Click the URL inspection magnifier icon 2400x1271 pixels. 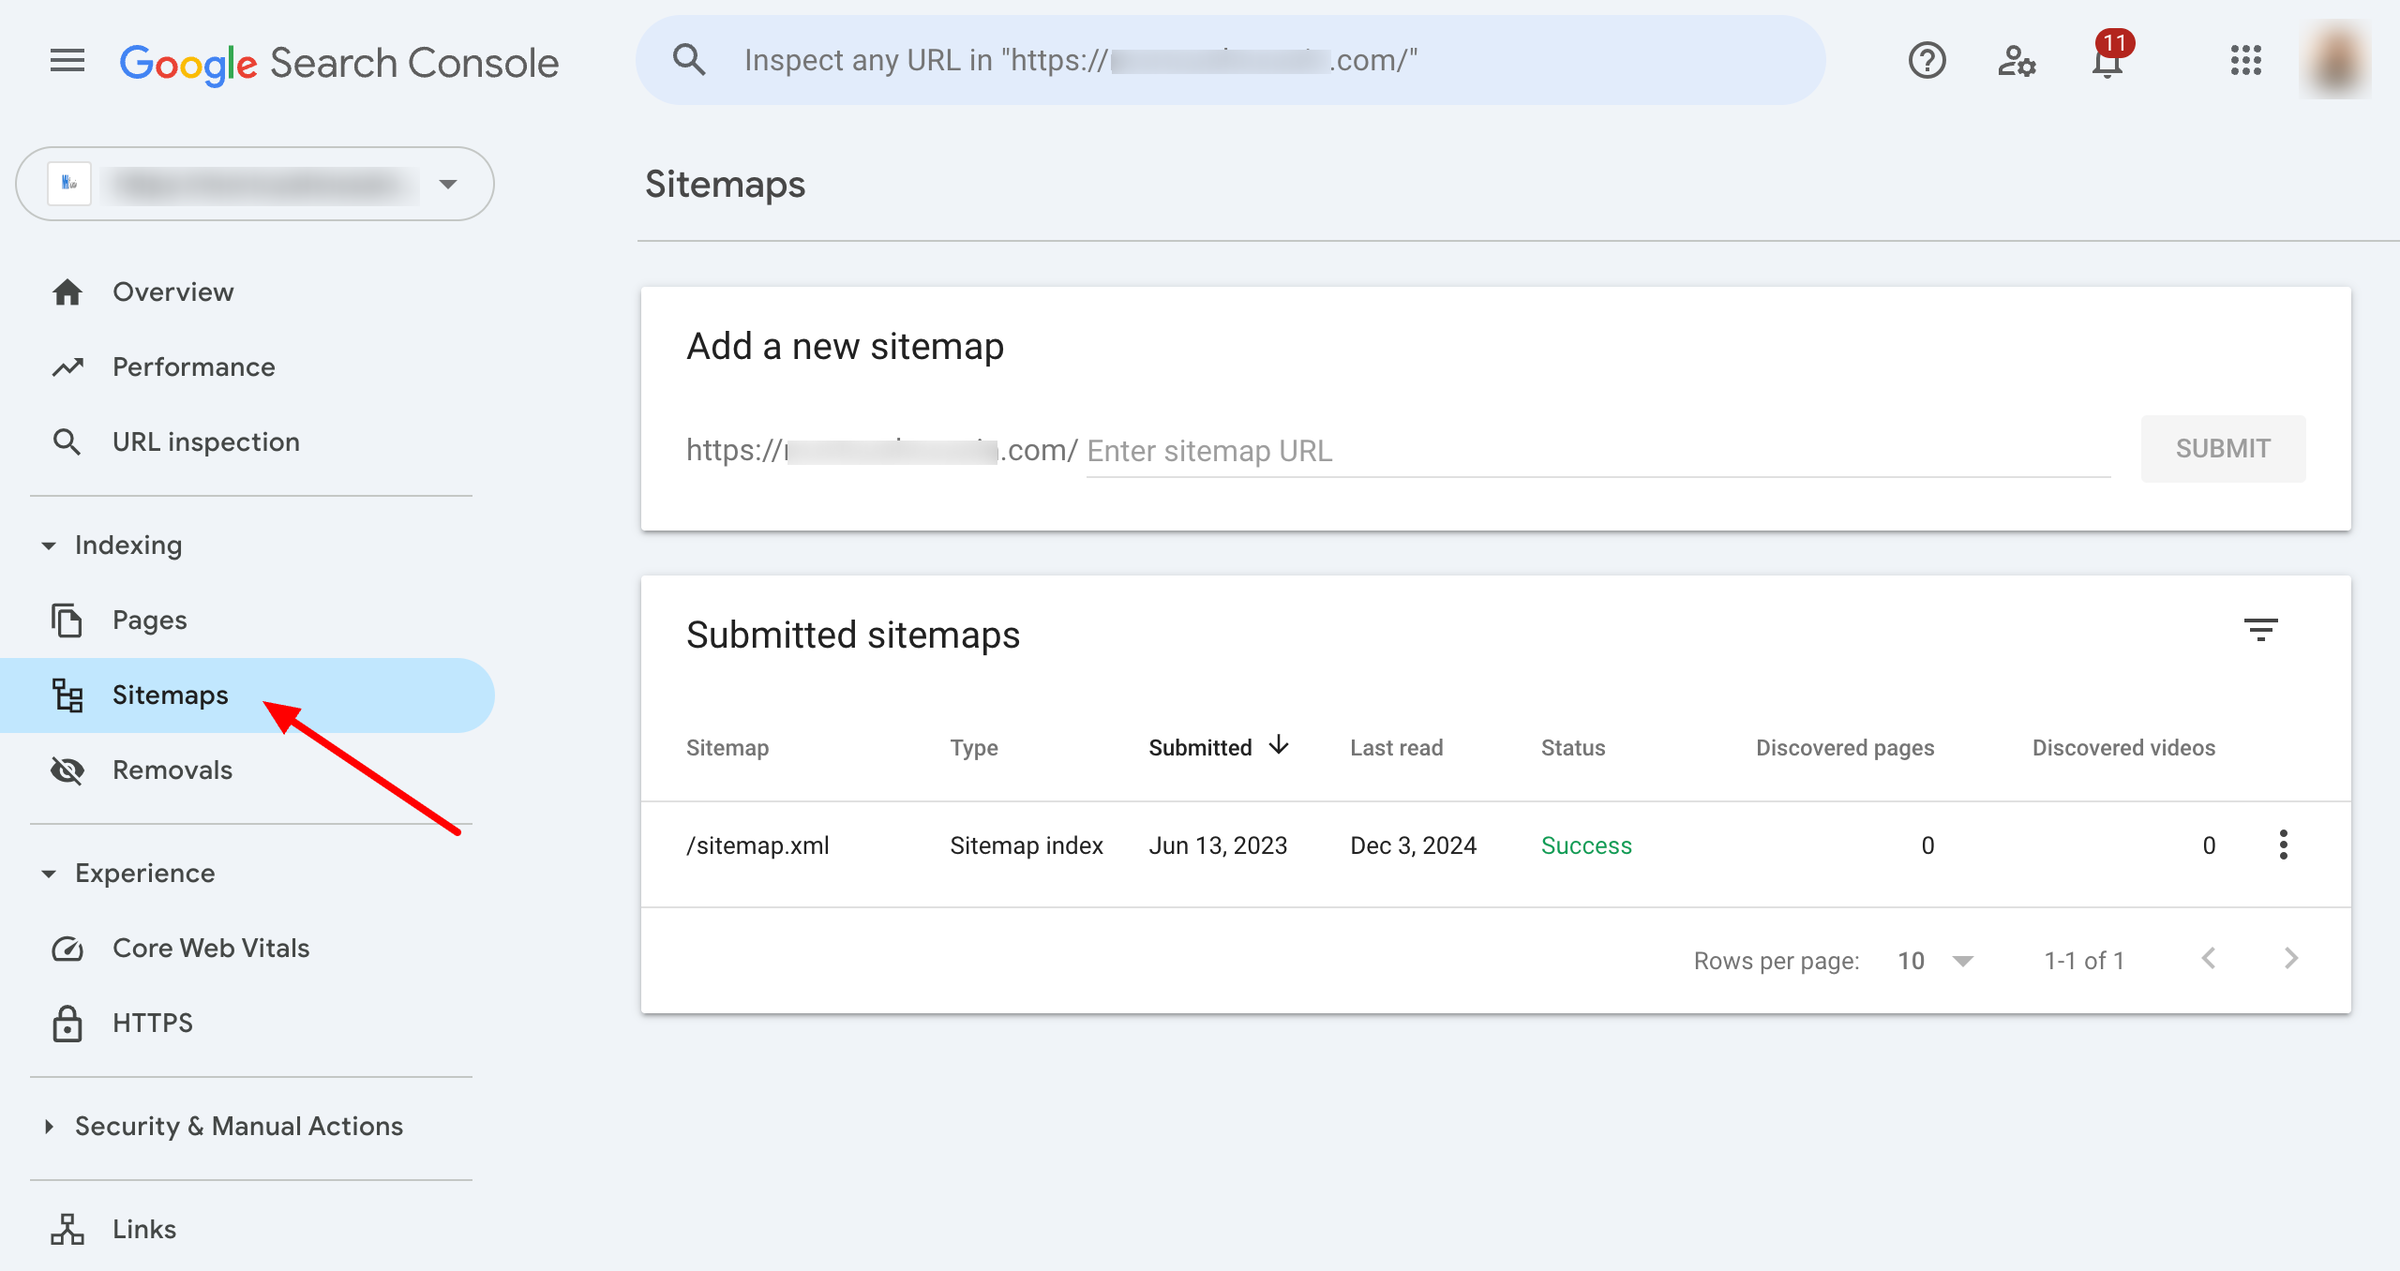67,442
